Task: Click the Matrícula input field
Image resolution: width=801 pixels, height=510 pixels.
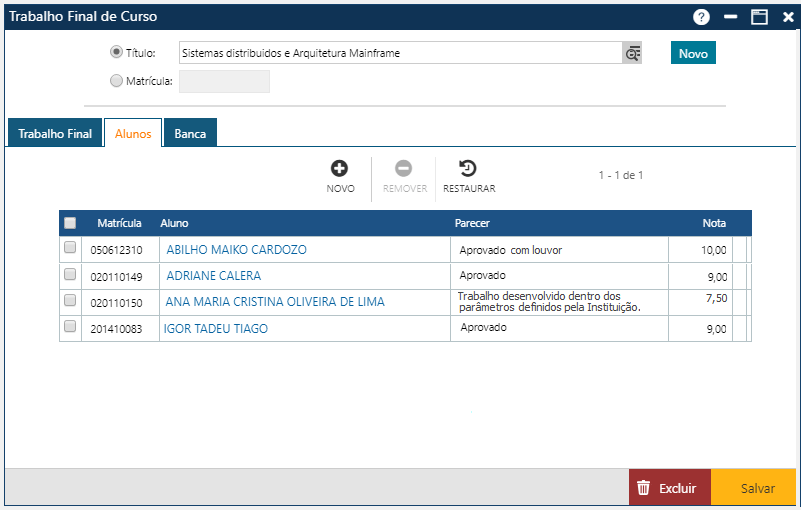Action: coord(224,81)
